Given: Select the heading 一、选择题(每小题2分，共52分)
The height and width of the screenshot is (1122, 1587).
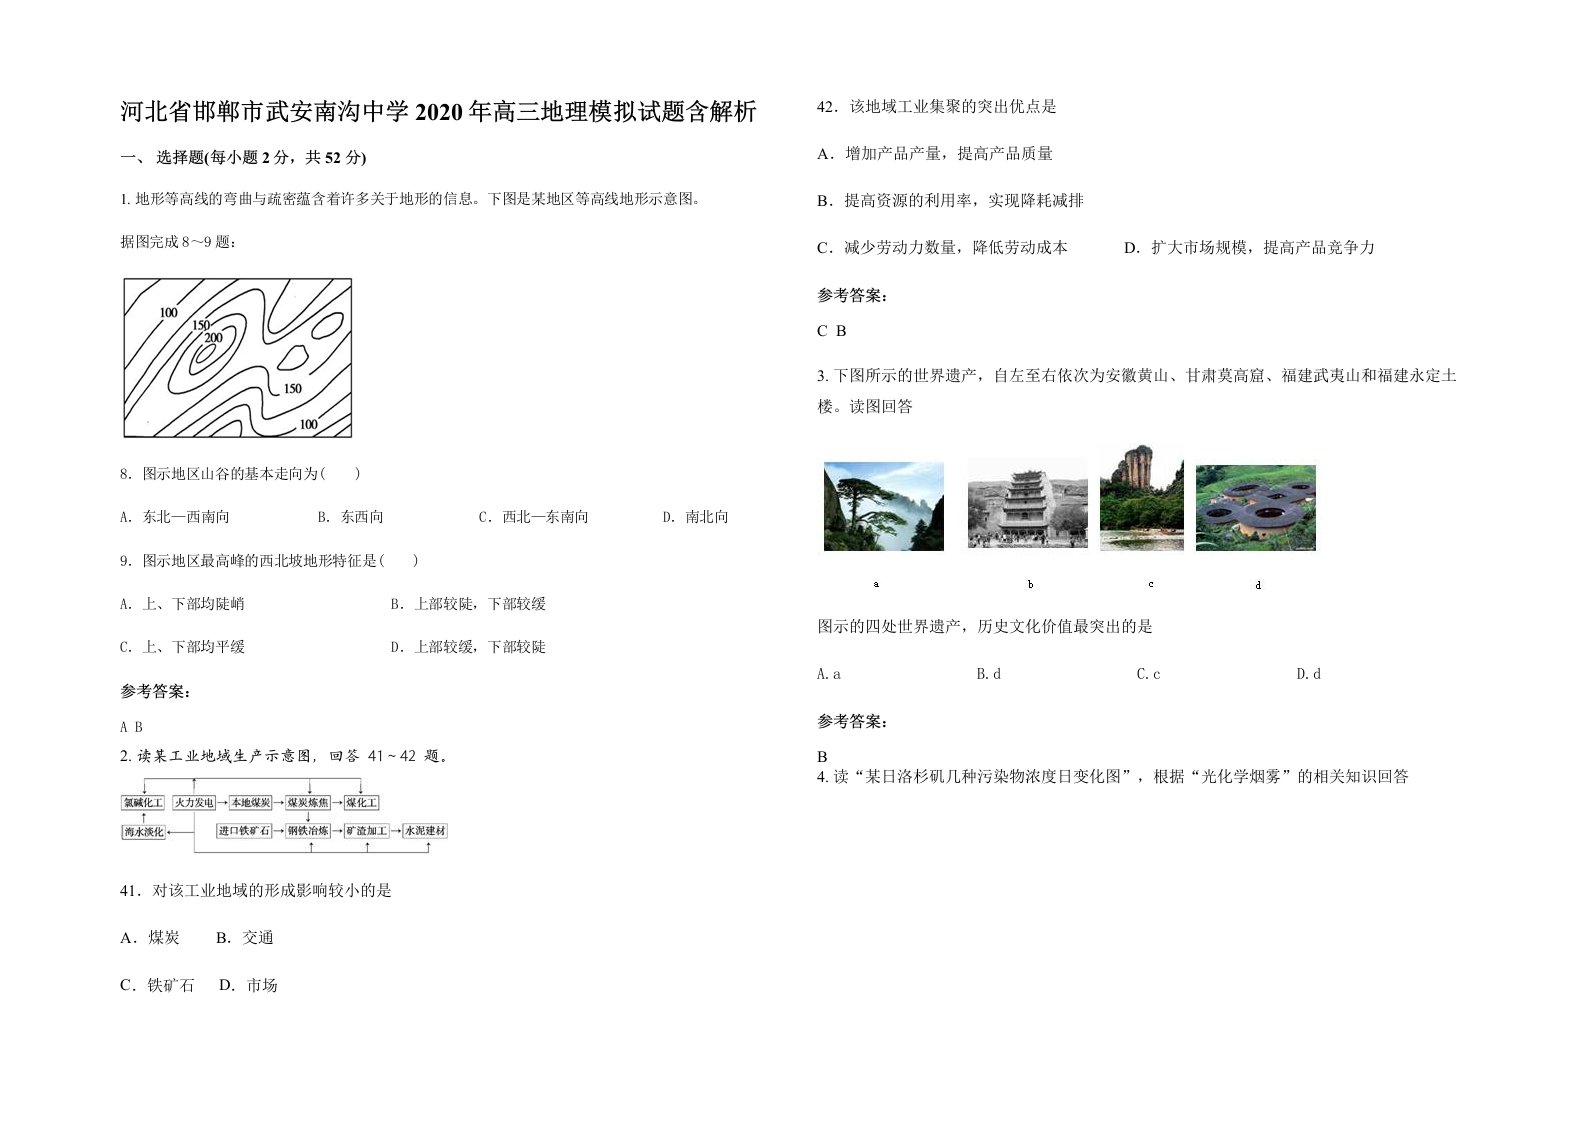Looking at the screenshot, I should [243, 157].
